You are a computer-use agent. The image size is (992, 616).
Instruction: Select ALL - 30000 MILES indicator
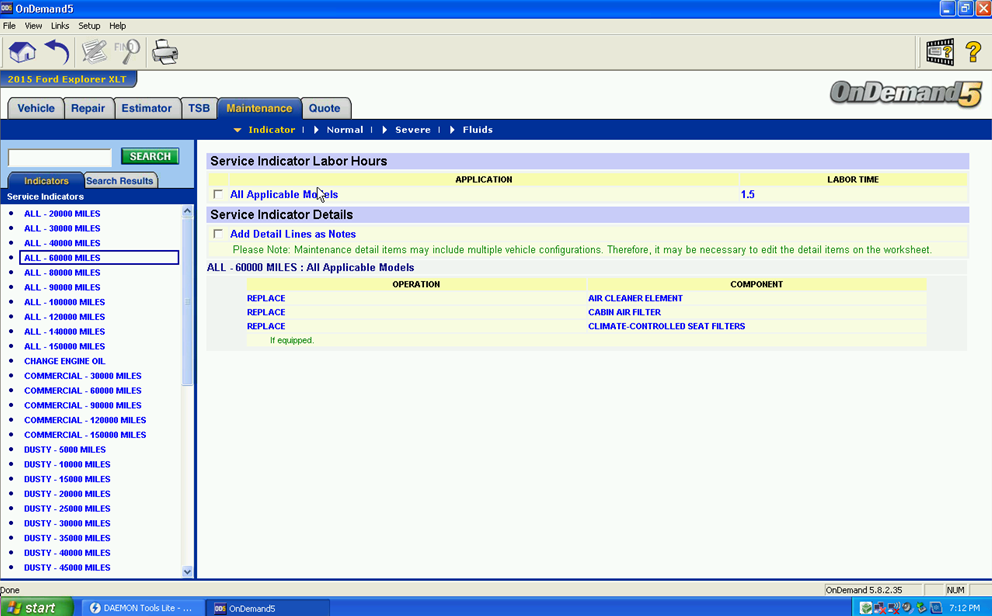[62, 228]
